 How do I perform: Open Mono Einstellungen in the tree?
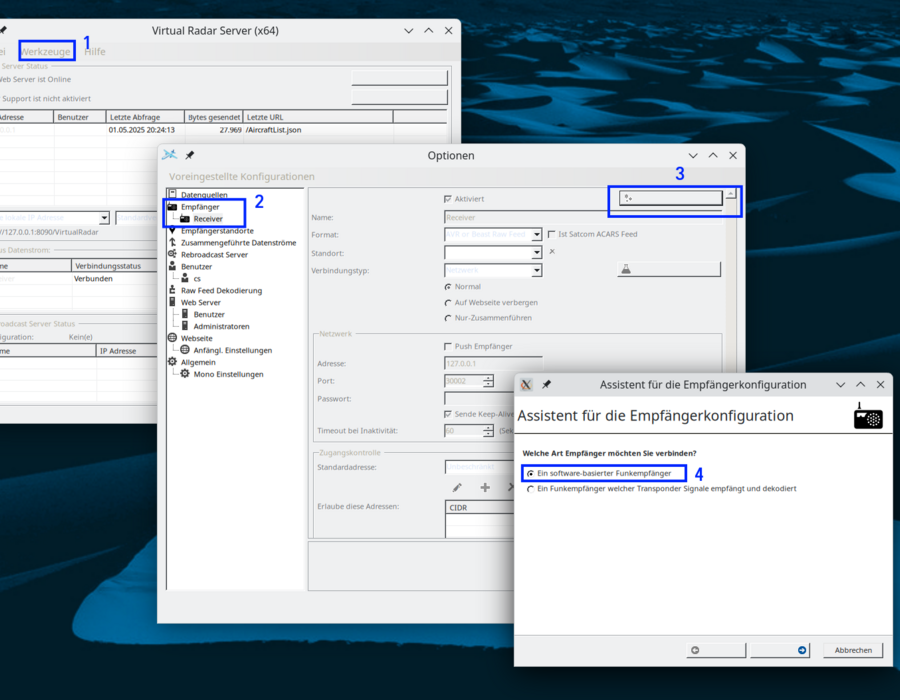click(228, 375)
